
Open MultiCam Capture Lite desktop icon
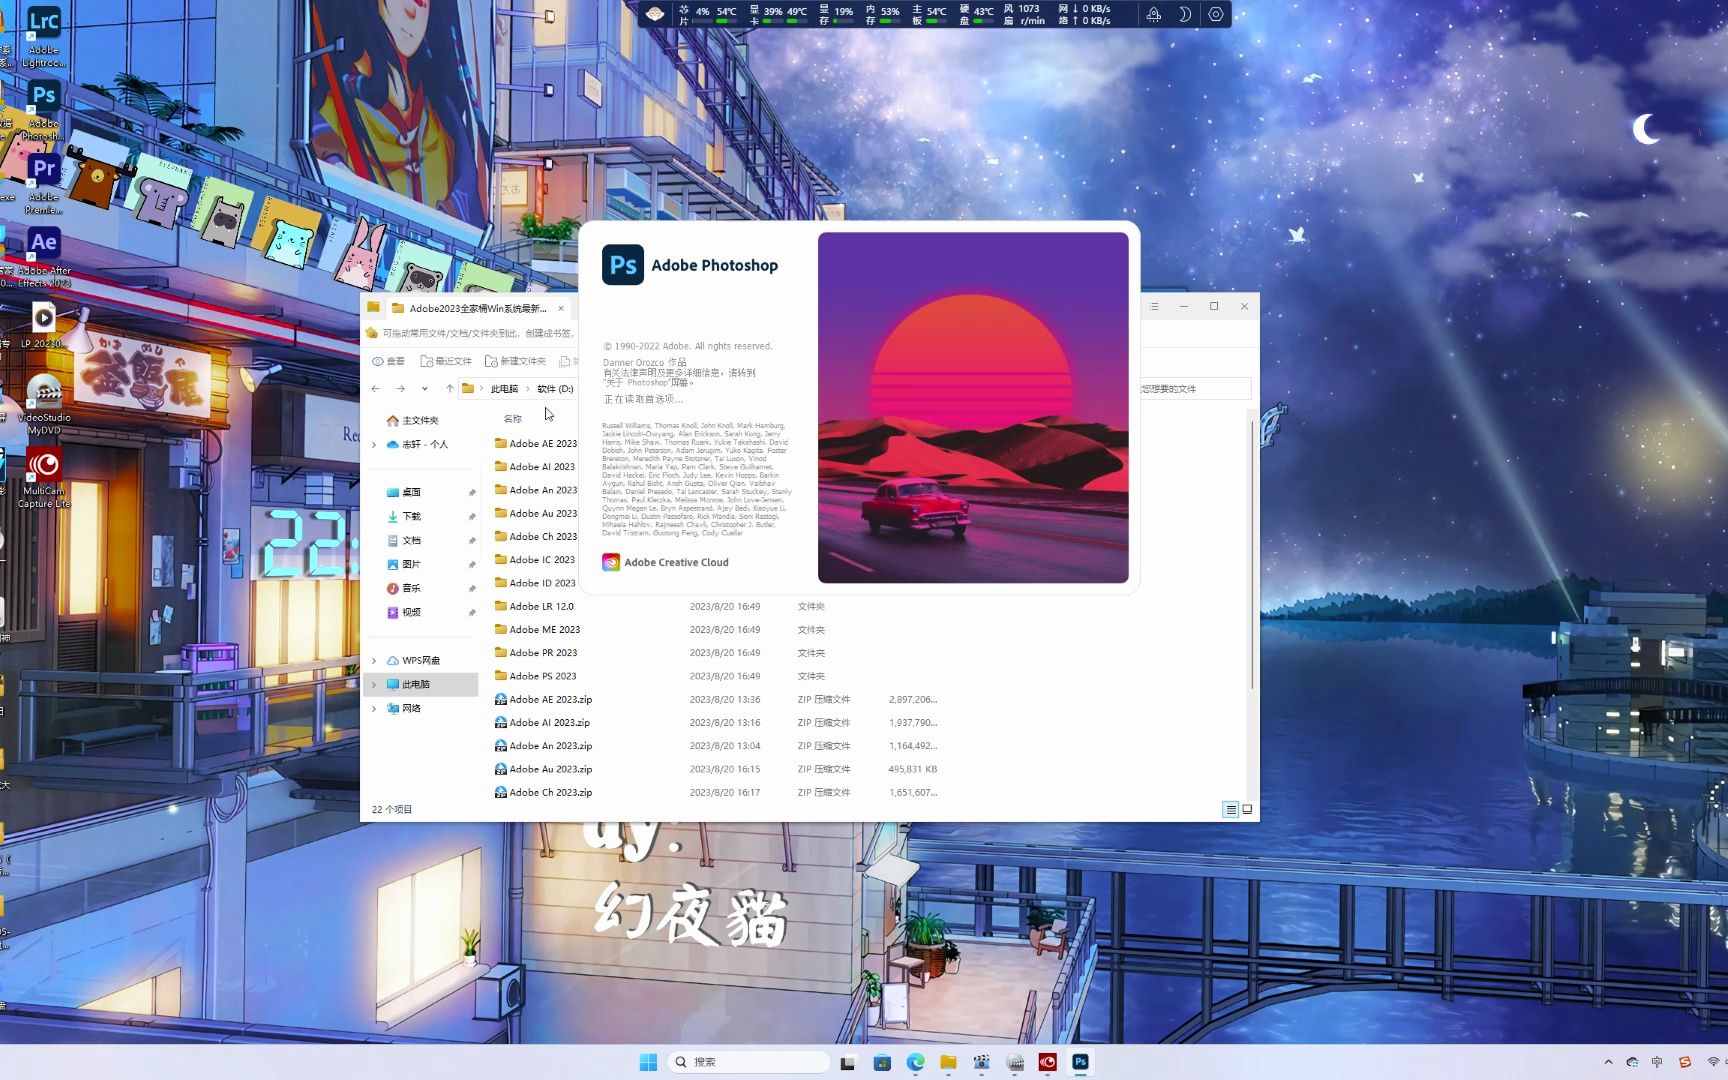click(x=44, y=476)
